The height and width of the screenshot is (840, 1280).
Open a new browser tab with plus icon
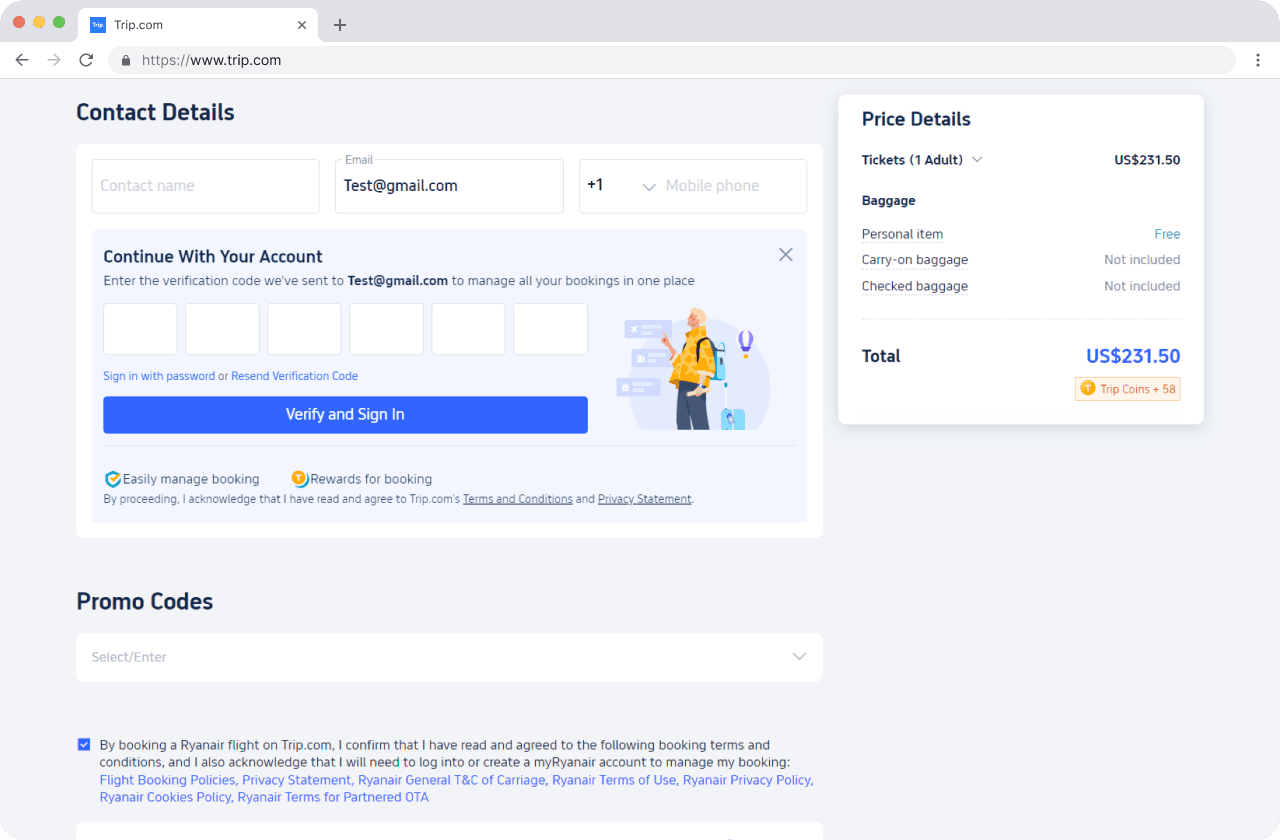coord(340,25)
